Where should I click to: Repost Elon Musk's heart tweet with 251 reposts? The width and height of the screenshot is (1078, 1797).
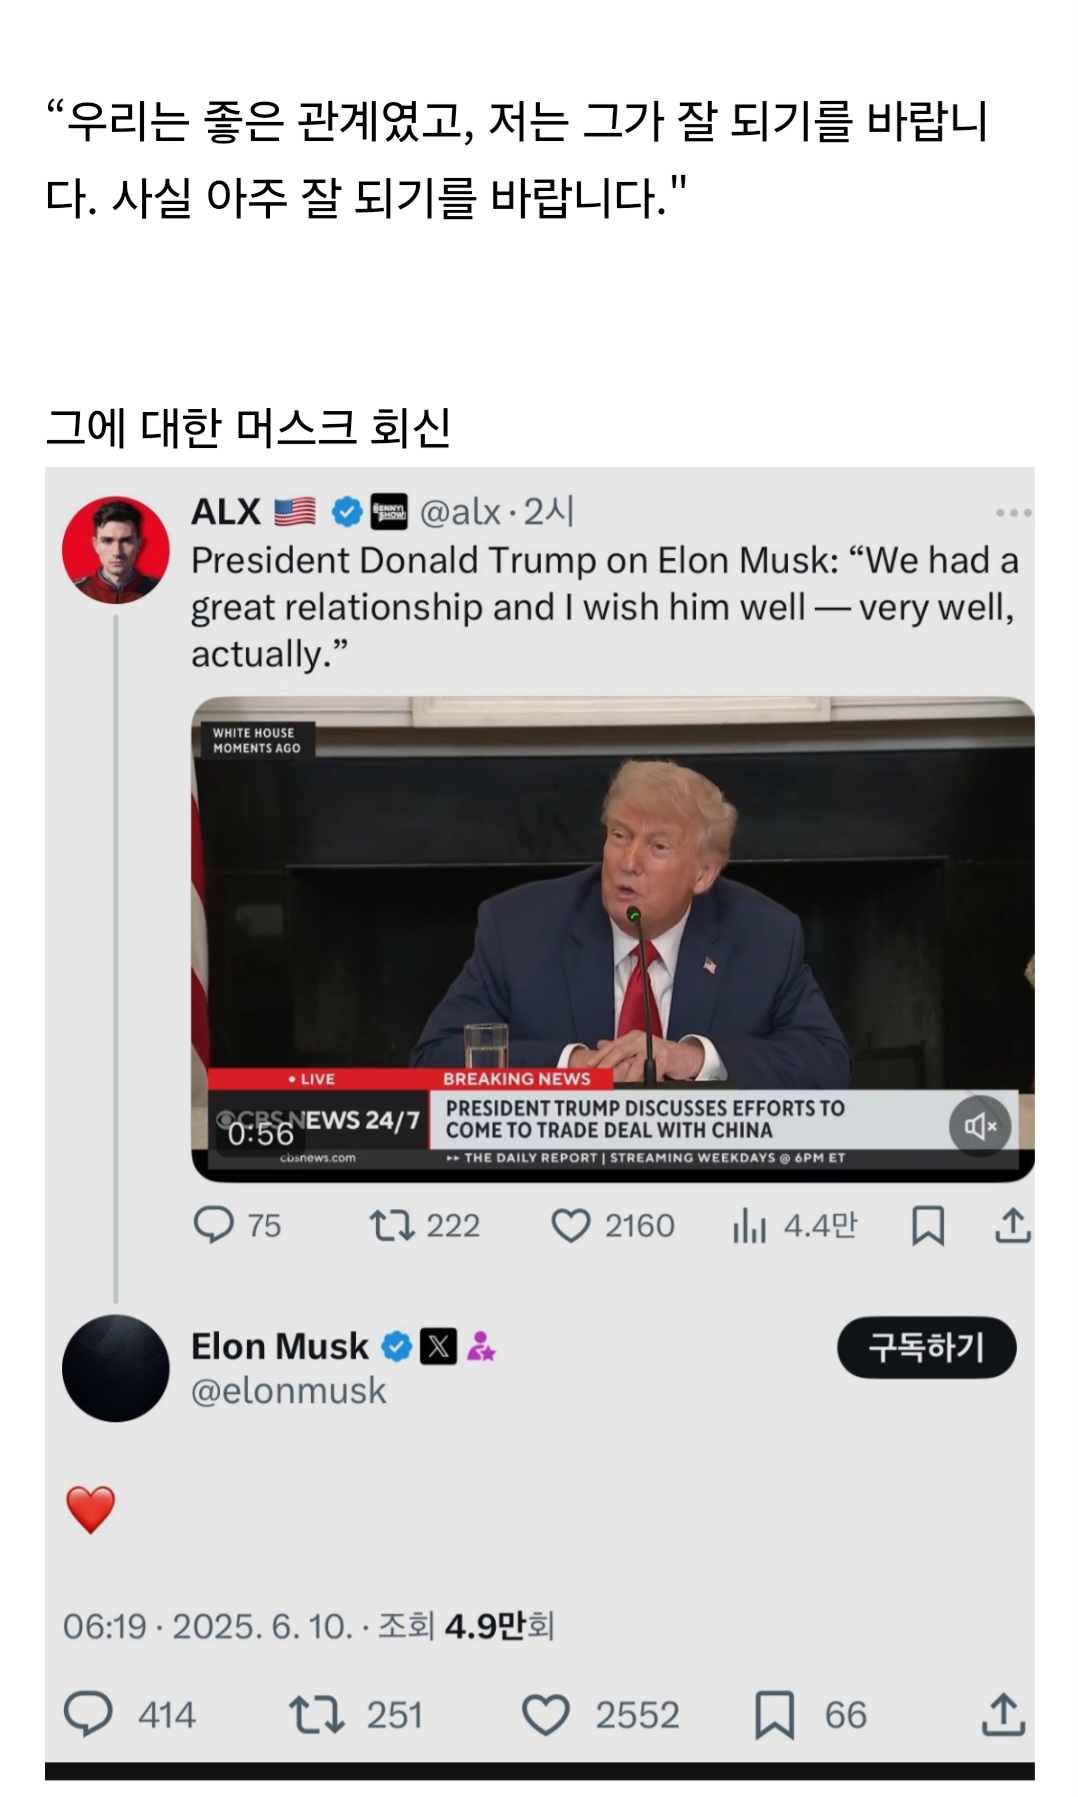pyautogui.click(x=317, y=1714)
